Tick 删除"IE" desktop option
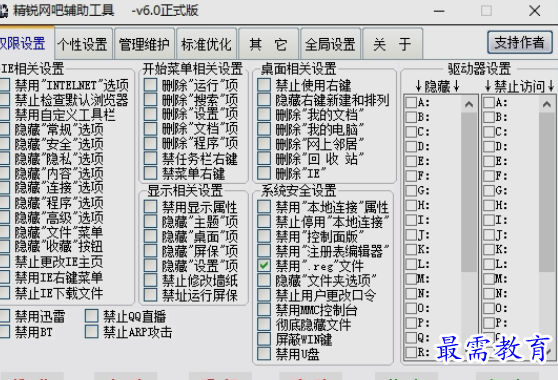Screen dimensions: 558x380 [264, 173]
